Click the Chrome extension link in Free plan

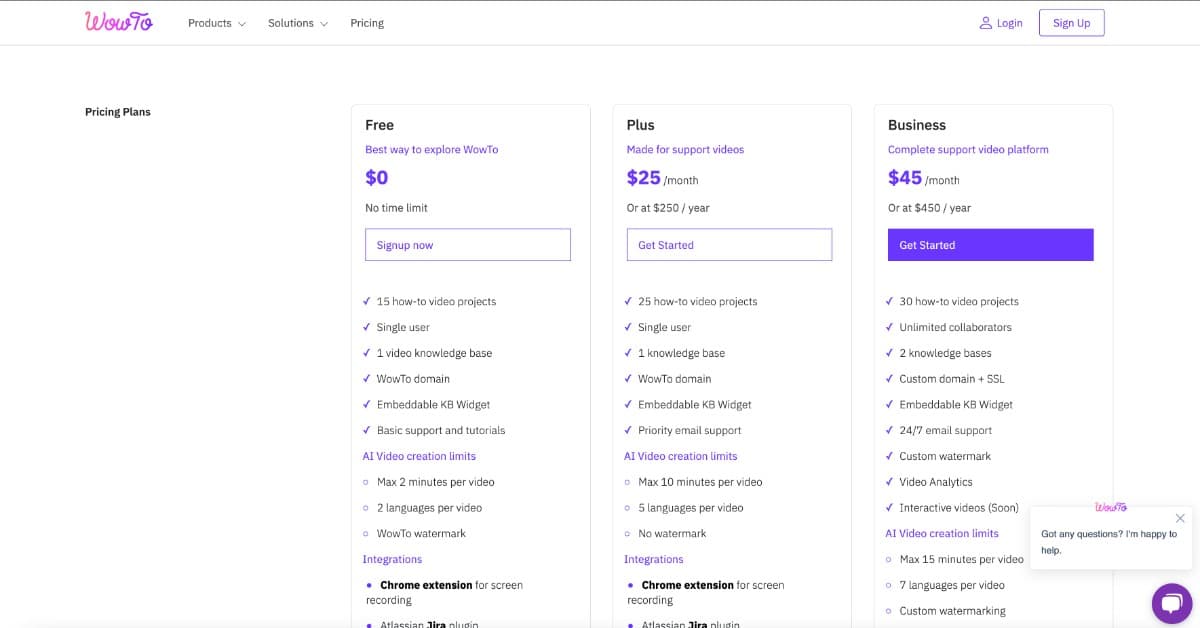click(x=426, y=585)
